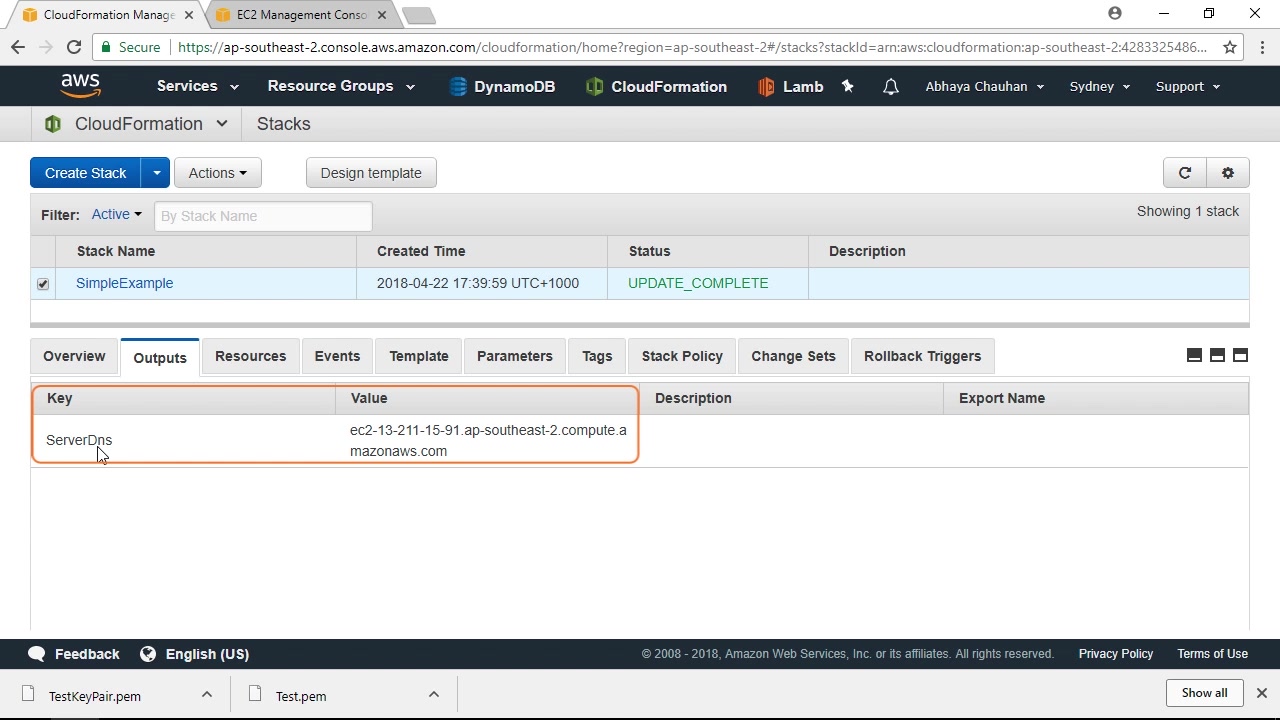Select the full-height pane layout icon
The image size is (1280, 720).
pyautogui.click(x=1240, y=356)
